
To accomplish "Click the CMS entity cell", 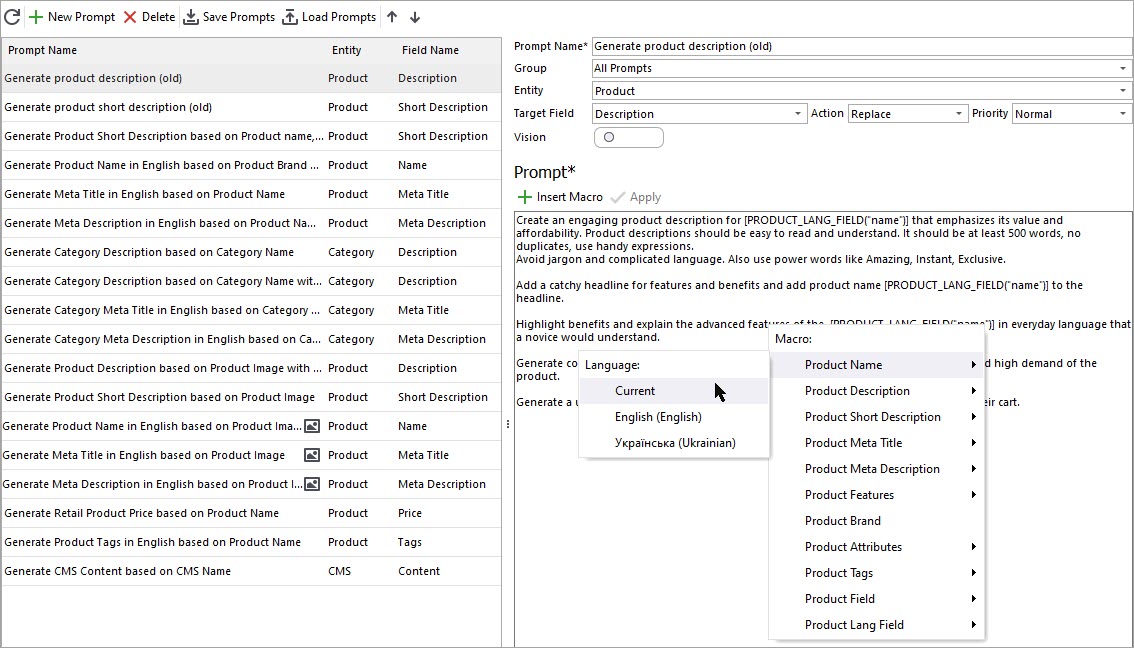I will coord(339,571).
